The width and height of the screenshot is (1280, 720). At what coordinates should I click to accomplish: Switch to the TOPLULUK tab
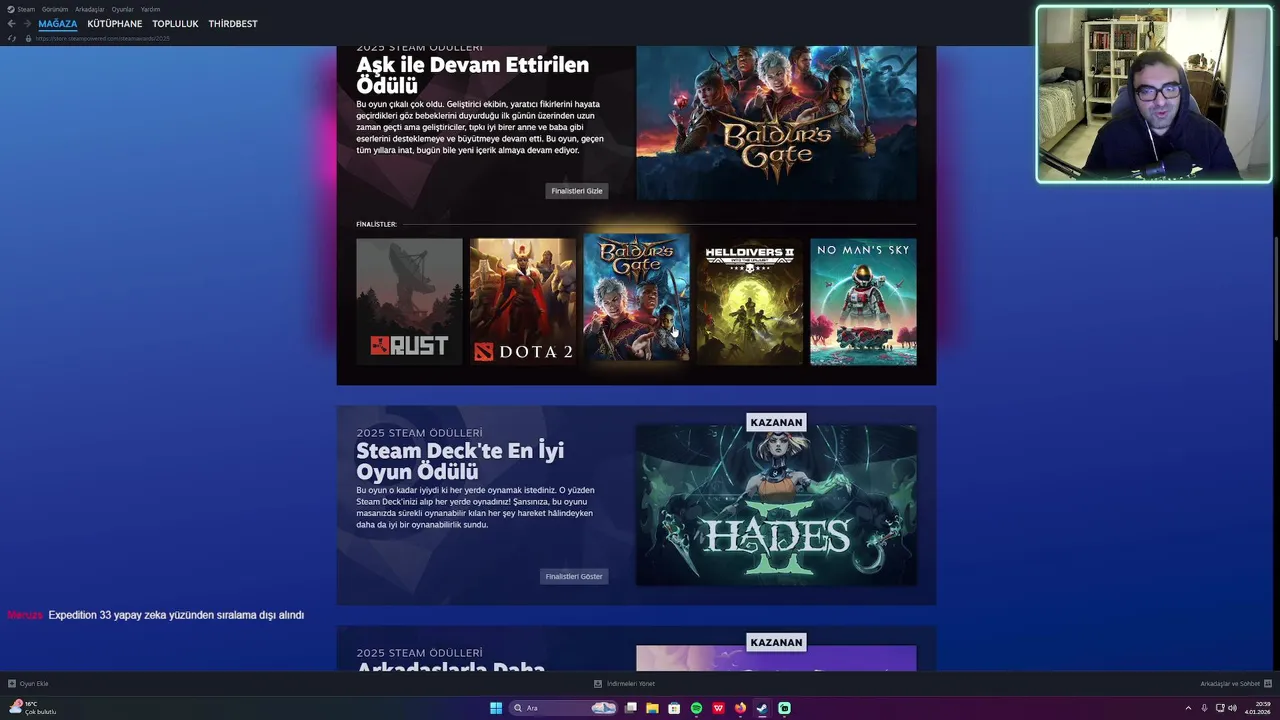point(175,24)
